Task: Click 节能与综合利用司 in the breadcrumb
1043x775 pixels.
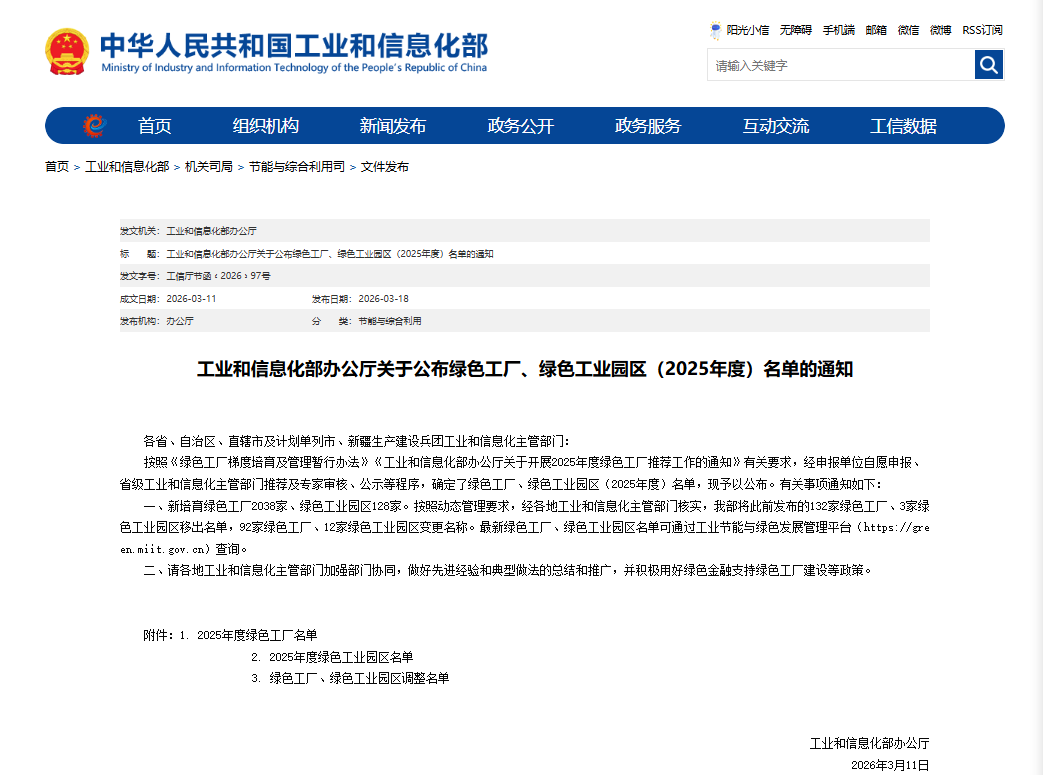Action: pyautogui.click(x=297, y=167)
